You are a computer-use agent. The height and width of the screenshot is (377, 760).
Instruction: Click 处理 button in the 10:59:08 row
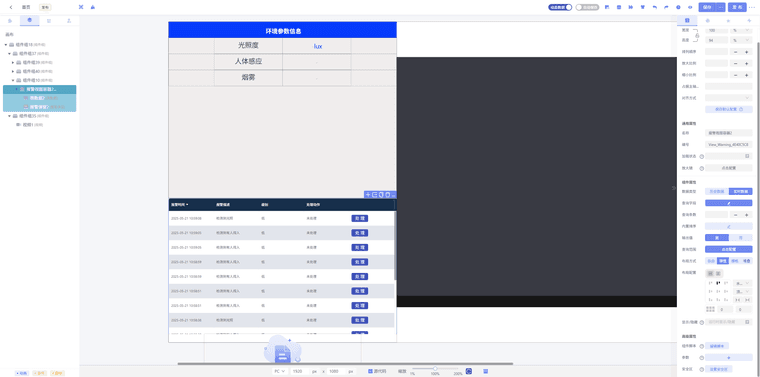coord(359,219)
